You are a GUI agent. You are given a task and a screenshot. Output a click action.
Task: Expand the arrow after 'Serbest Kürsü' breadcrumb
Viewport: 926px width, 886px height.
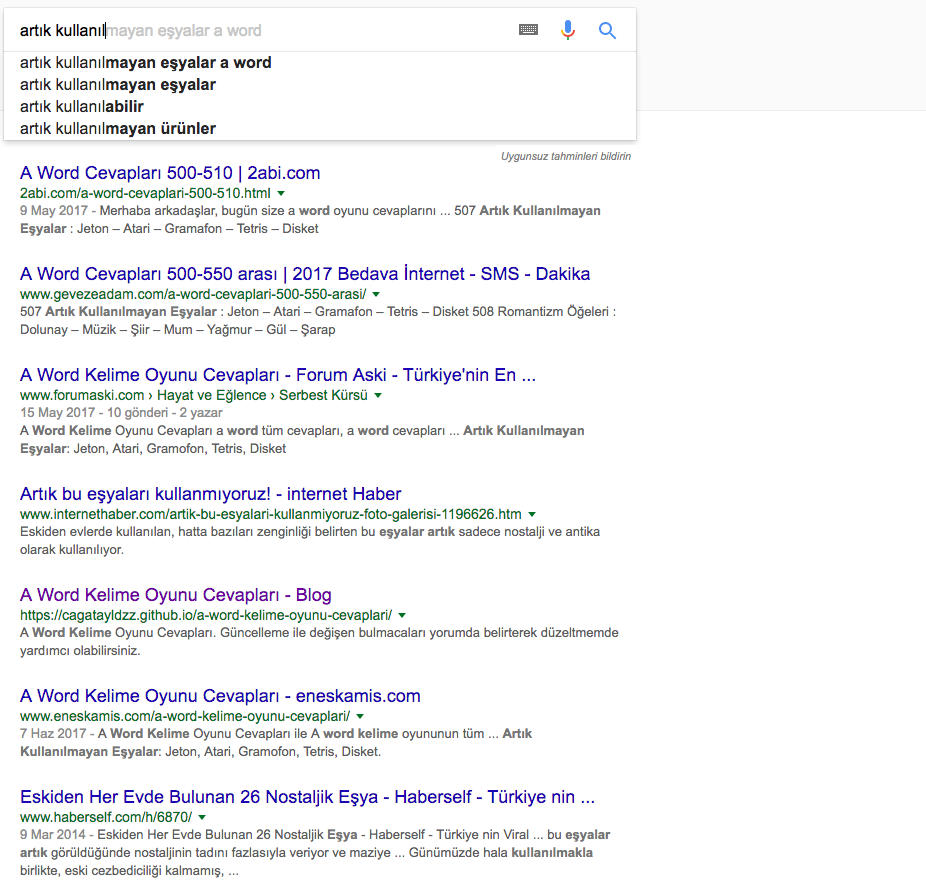378,395
